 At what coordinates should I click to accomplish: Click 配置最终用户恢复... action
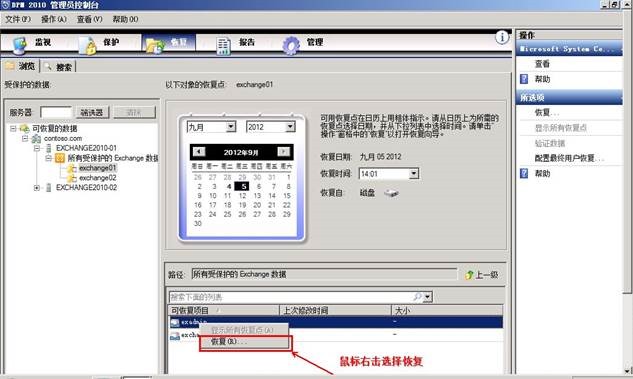(569, 158)
